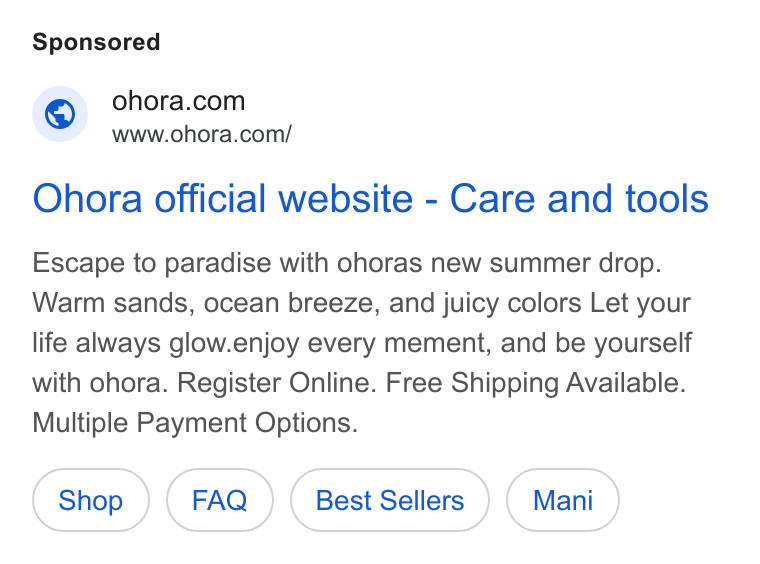The image size is (760, 564).
Task: Click the 'Escape to paradise' description line
Action: pyautogui.click(x=347, y=263)
